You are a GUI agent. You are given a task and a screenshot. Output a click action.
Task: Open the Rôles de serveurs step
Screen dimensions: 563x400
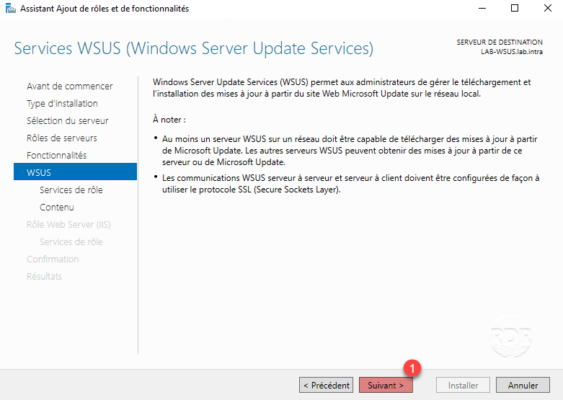click(62, 138)
